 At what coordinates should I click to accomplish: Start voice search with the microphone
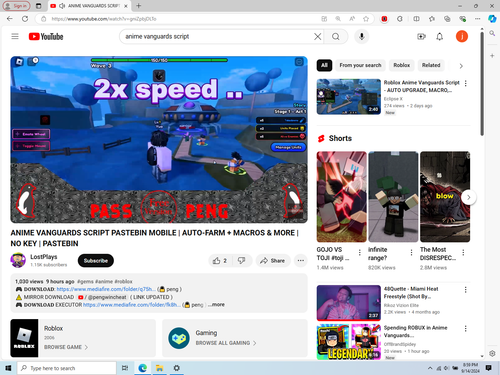click(362, 36)
